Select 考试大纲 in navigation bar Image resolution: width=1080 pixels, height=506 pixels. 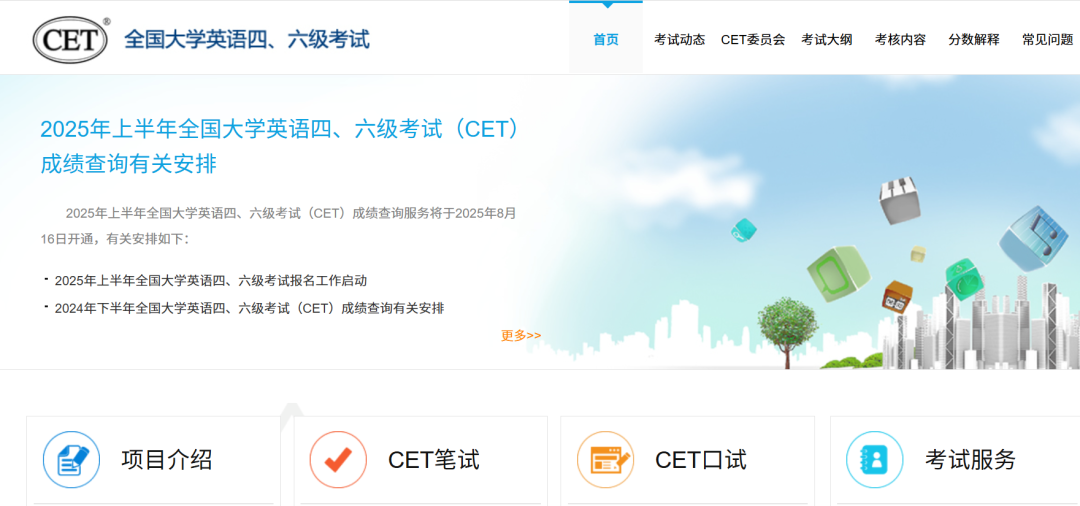827,40
